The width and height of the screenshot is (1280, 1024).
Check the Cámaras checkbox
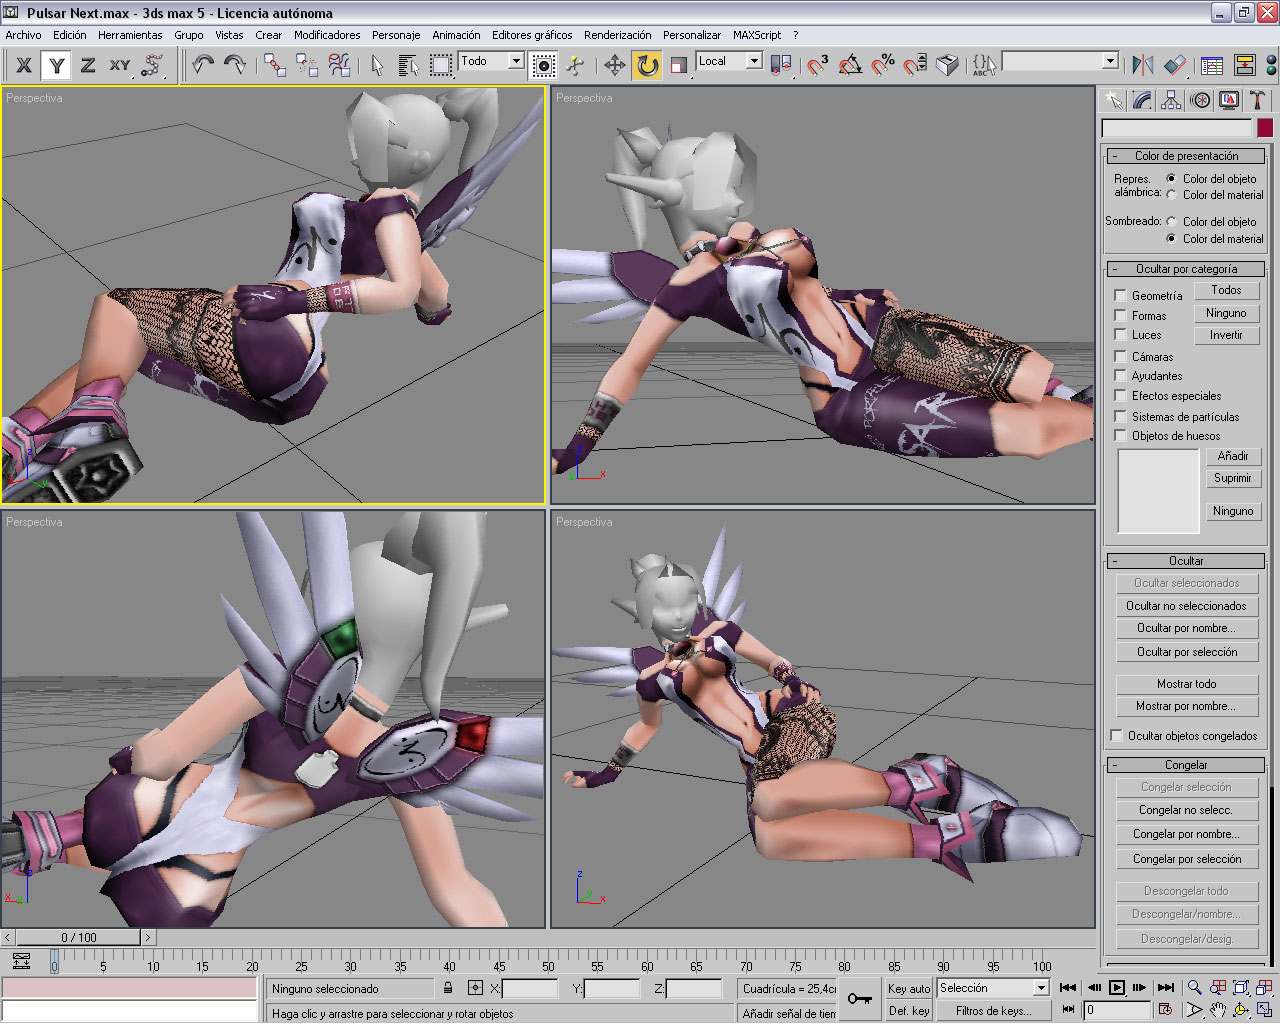click(x=1120, y=356)
